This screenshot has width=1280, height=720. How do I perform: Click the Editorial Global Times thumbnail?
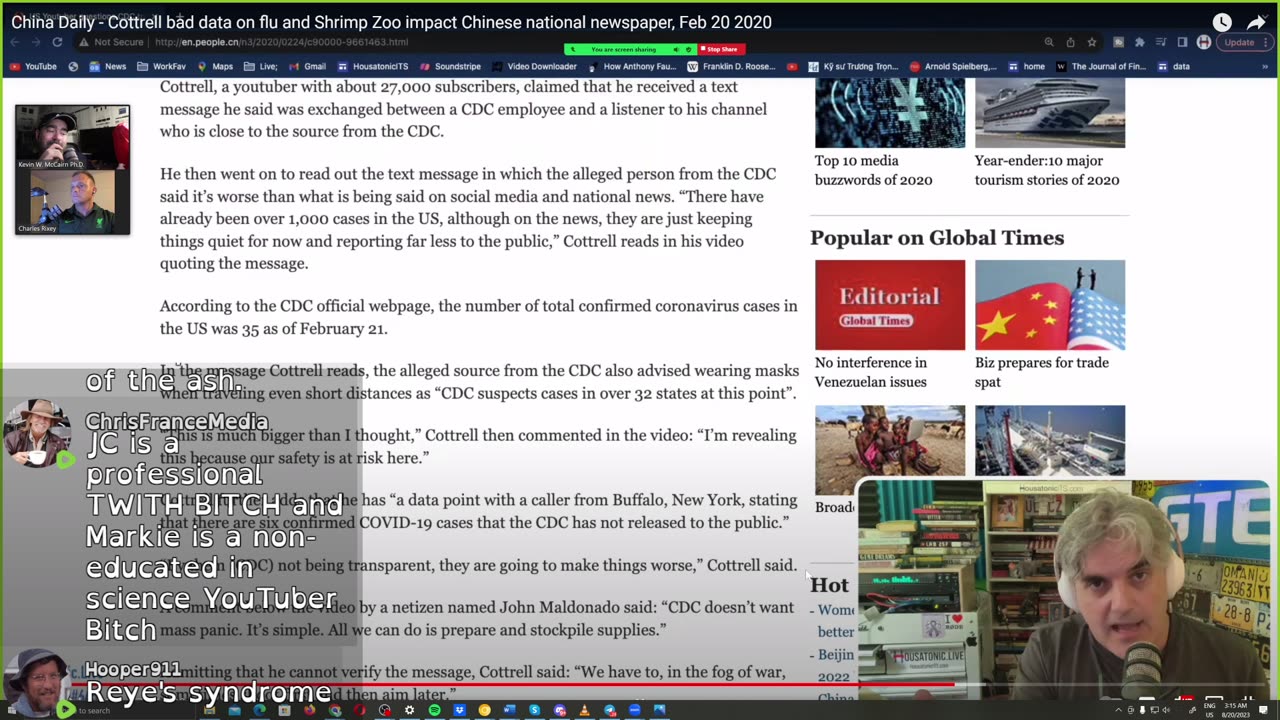890,305
